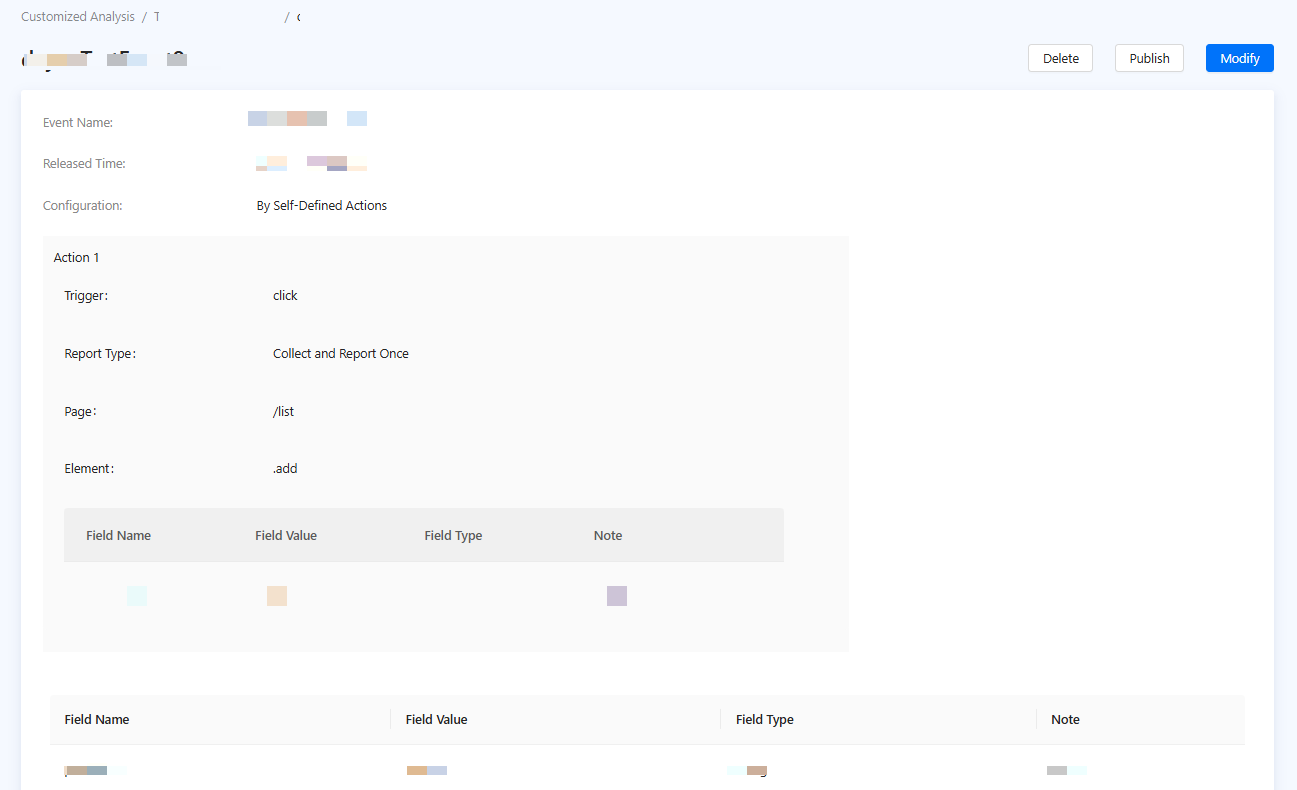Image resolution: width=1297 pixels, height=790 pixels.
Task: Click Note header inside Action 1 table
Action: [x=607, y=535]
